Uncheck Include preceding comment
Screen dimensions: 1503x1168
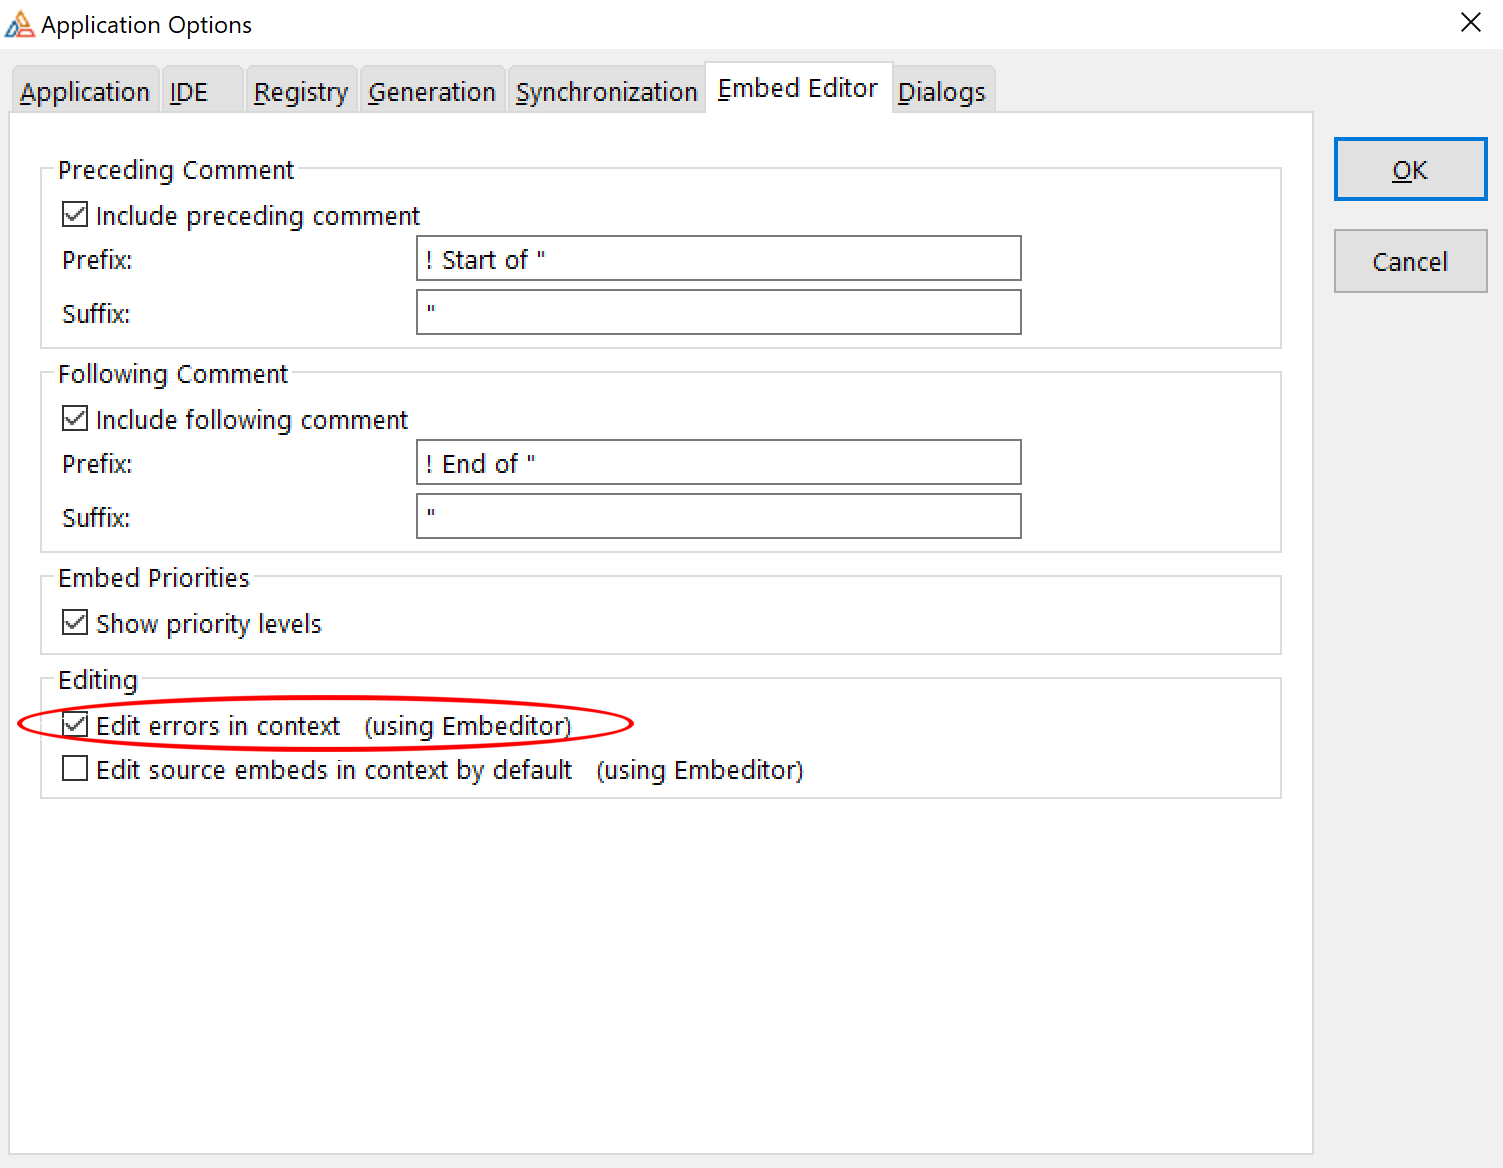point(75,215)
